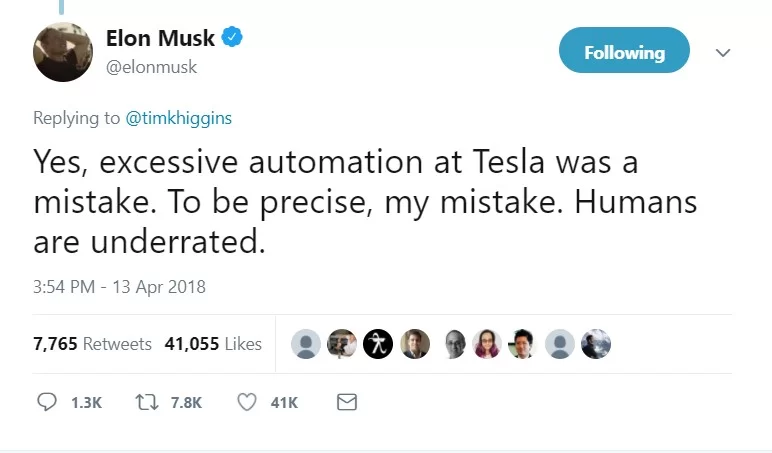
Task: Expand the tweet options chevron menu
Action: pos(724,52)
